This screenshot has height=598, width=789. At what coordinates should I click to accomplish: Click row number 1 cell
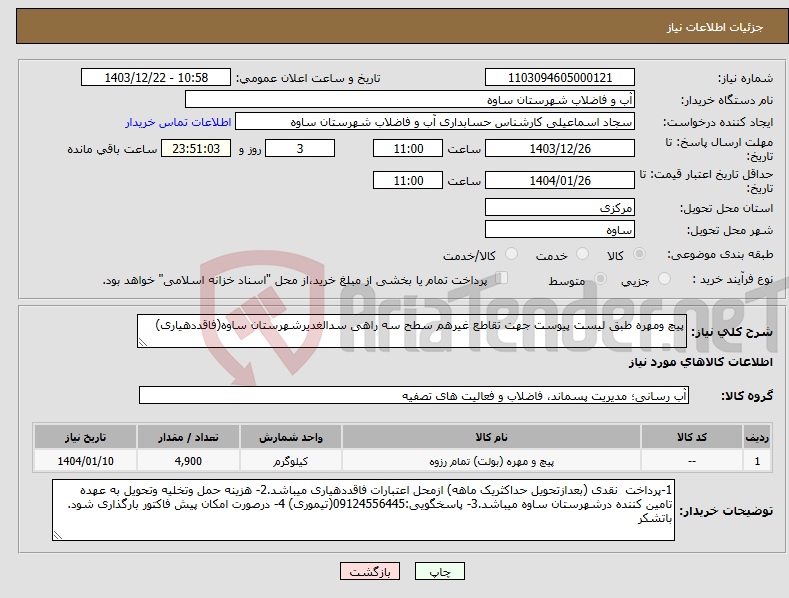(757, 461)
